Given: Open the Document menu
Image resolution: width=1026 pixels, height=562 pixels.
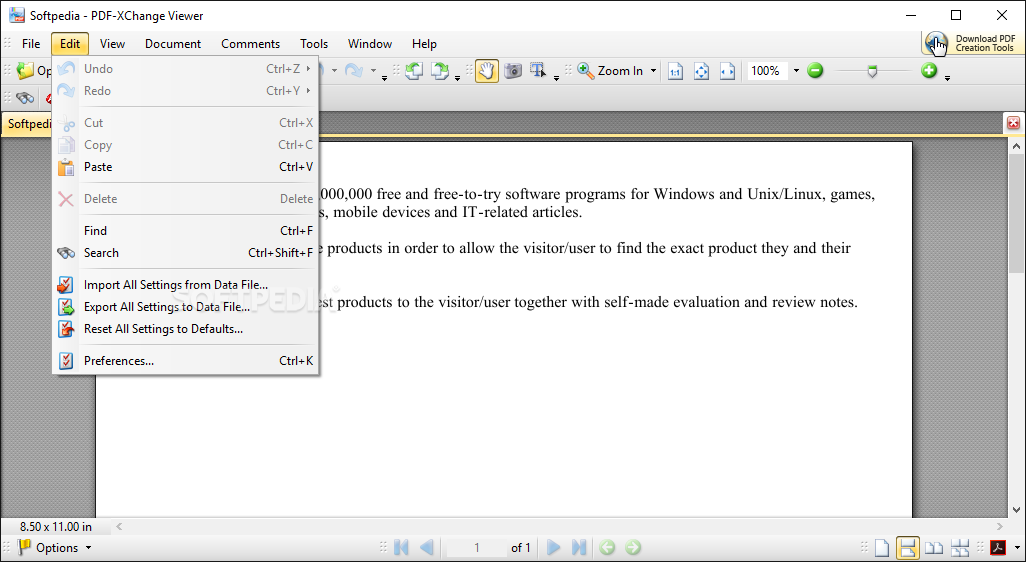Looking at the screenshot, I should coord(173,44).
